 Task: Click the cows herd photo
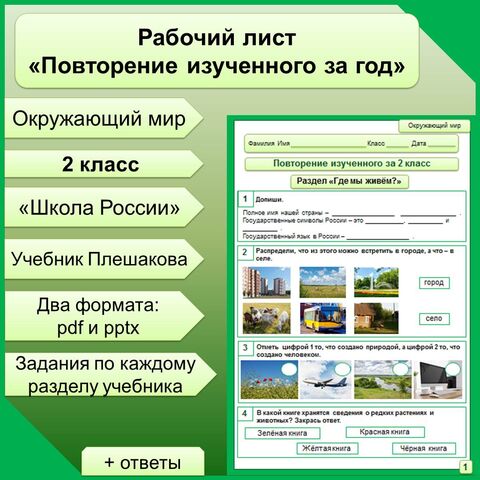tap(266, 318)
